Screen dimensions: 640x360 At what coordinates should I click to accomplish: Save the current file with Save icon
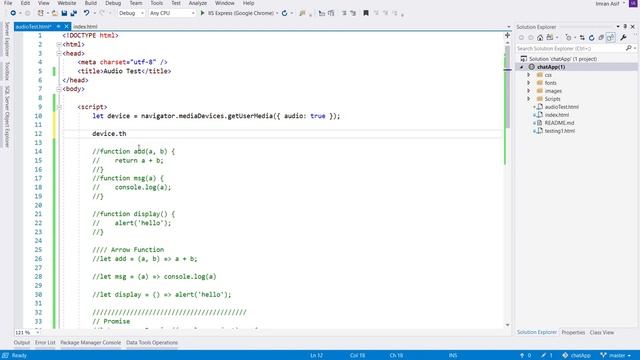pyautogui.click(x=64, y=13)
